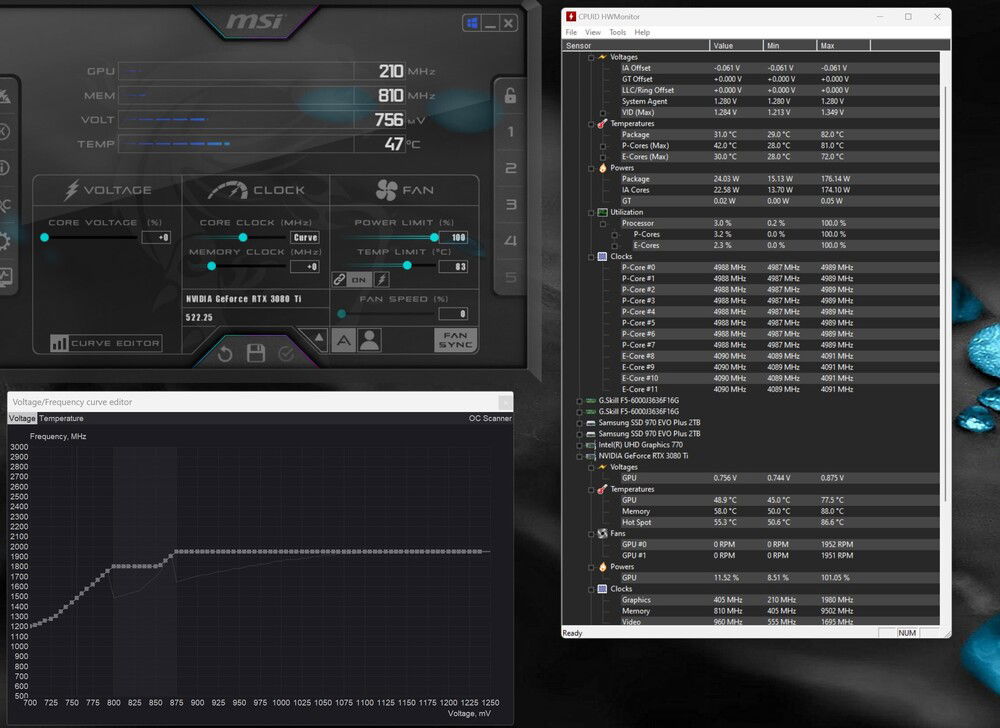
Task: Expand the Intel(R) UHD Graphics 770 node
Action: click(x=579, y=445)
